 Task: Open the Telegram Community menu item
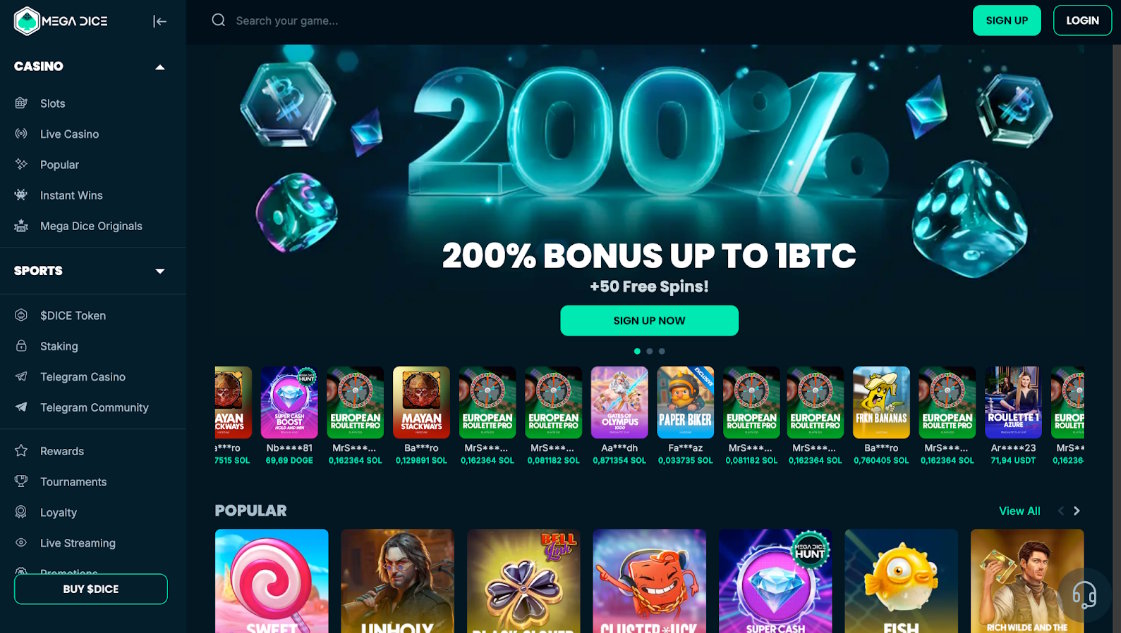[94, 407]
